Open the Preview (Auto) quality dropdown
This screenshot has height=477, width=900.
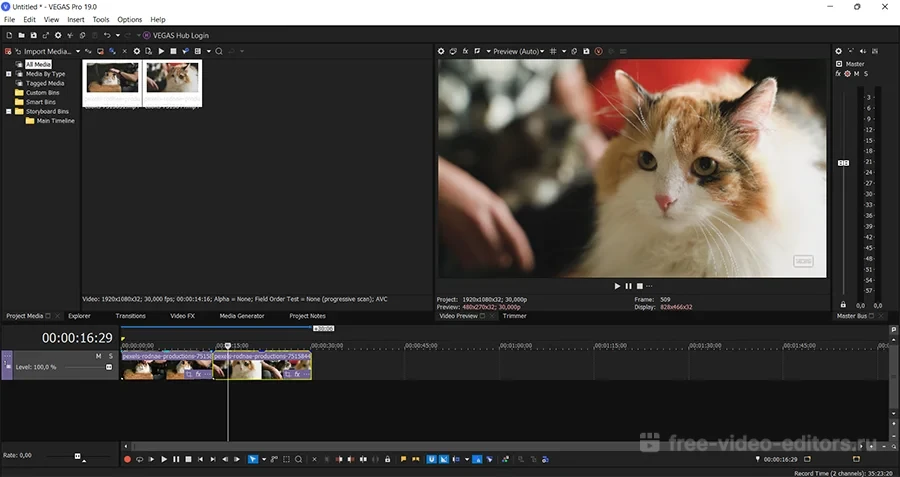pos(518,51)
